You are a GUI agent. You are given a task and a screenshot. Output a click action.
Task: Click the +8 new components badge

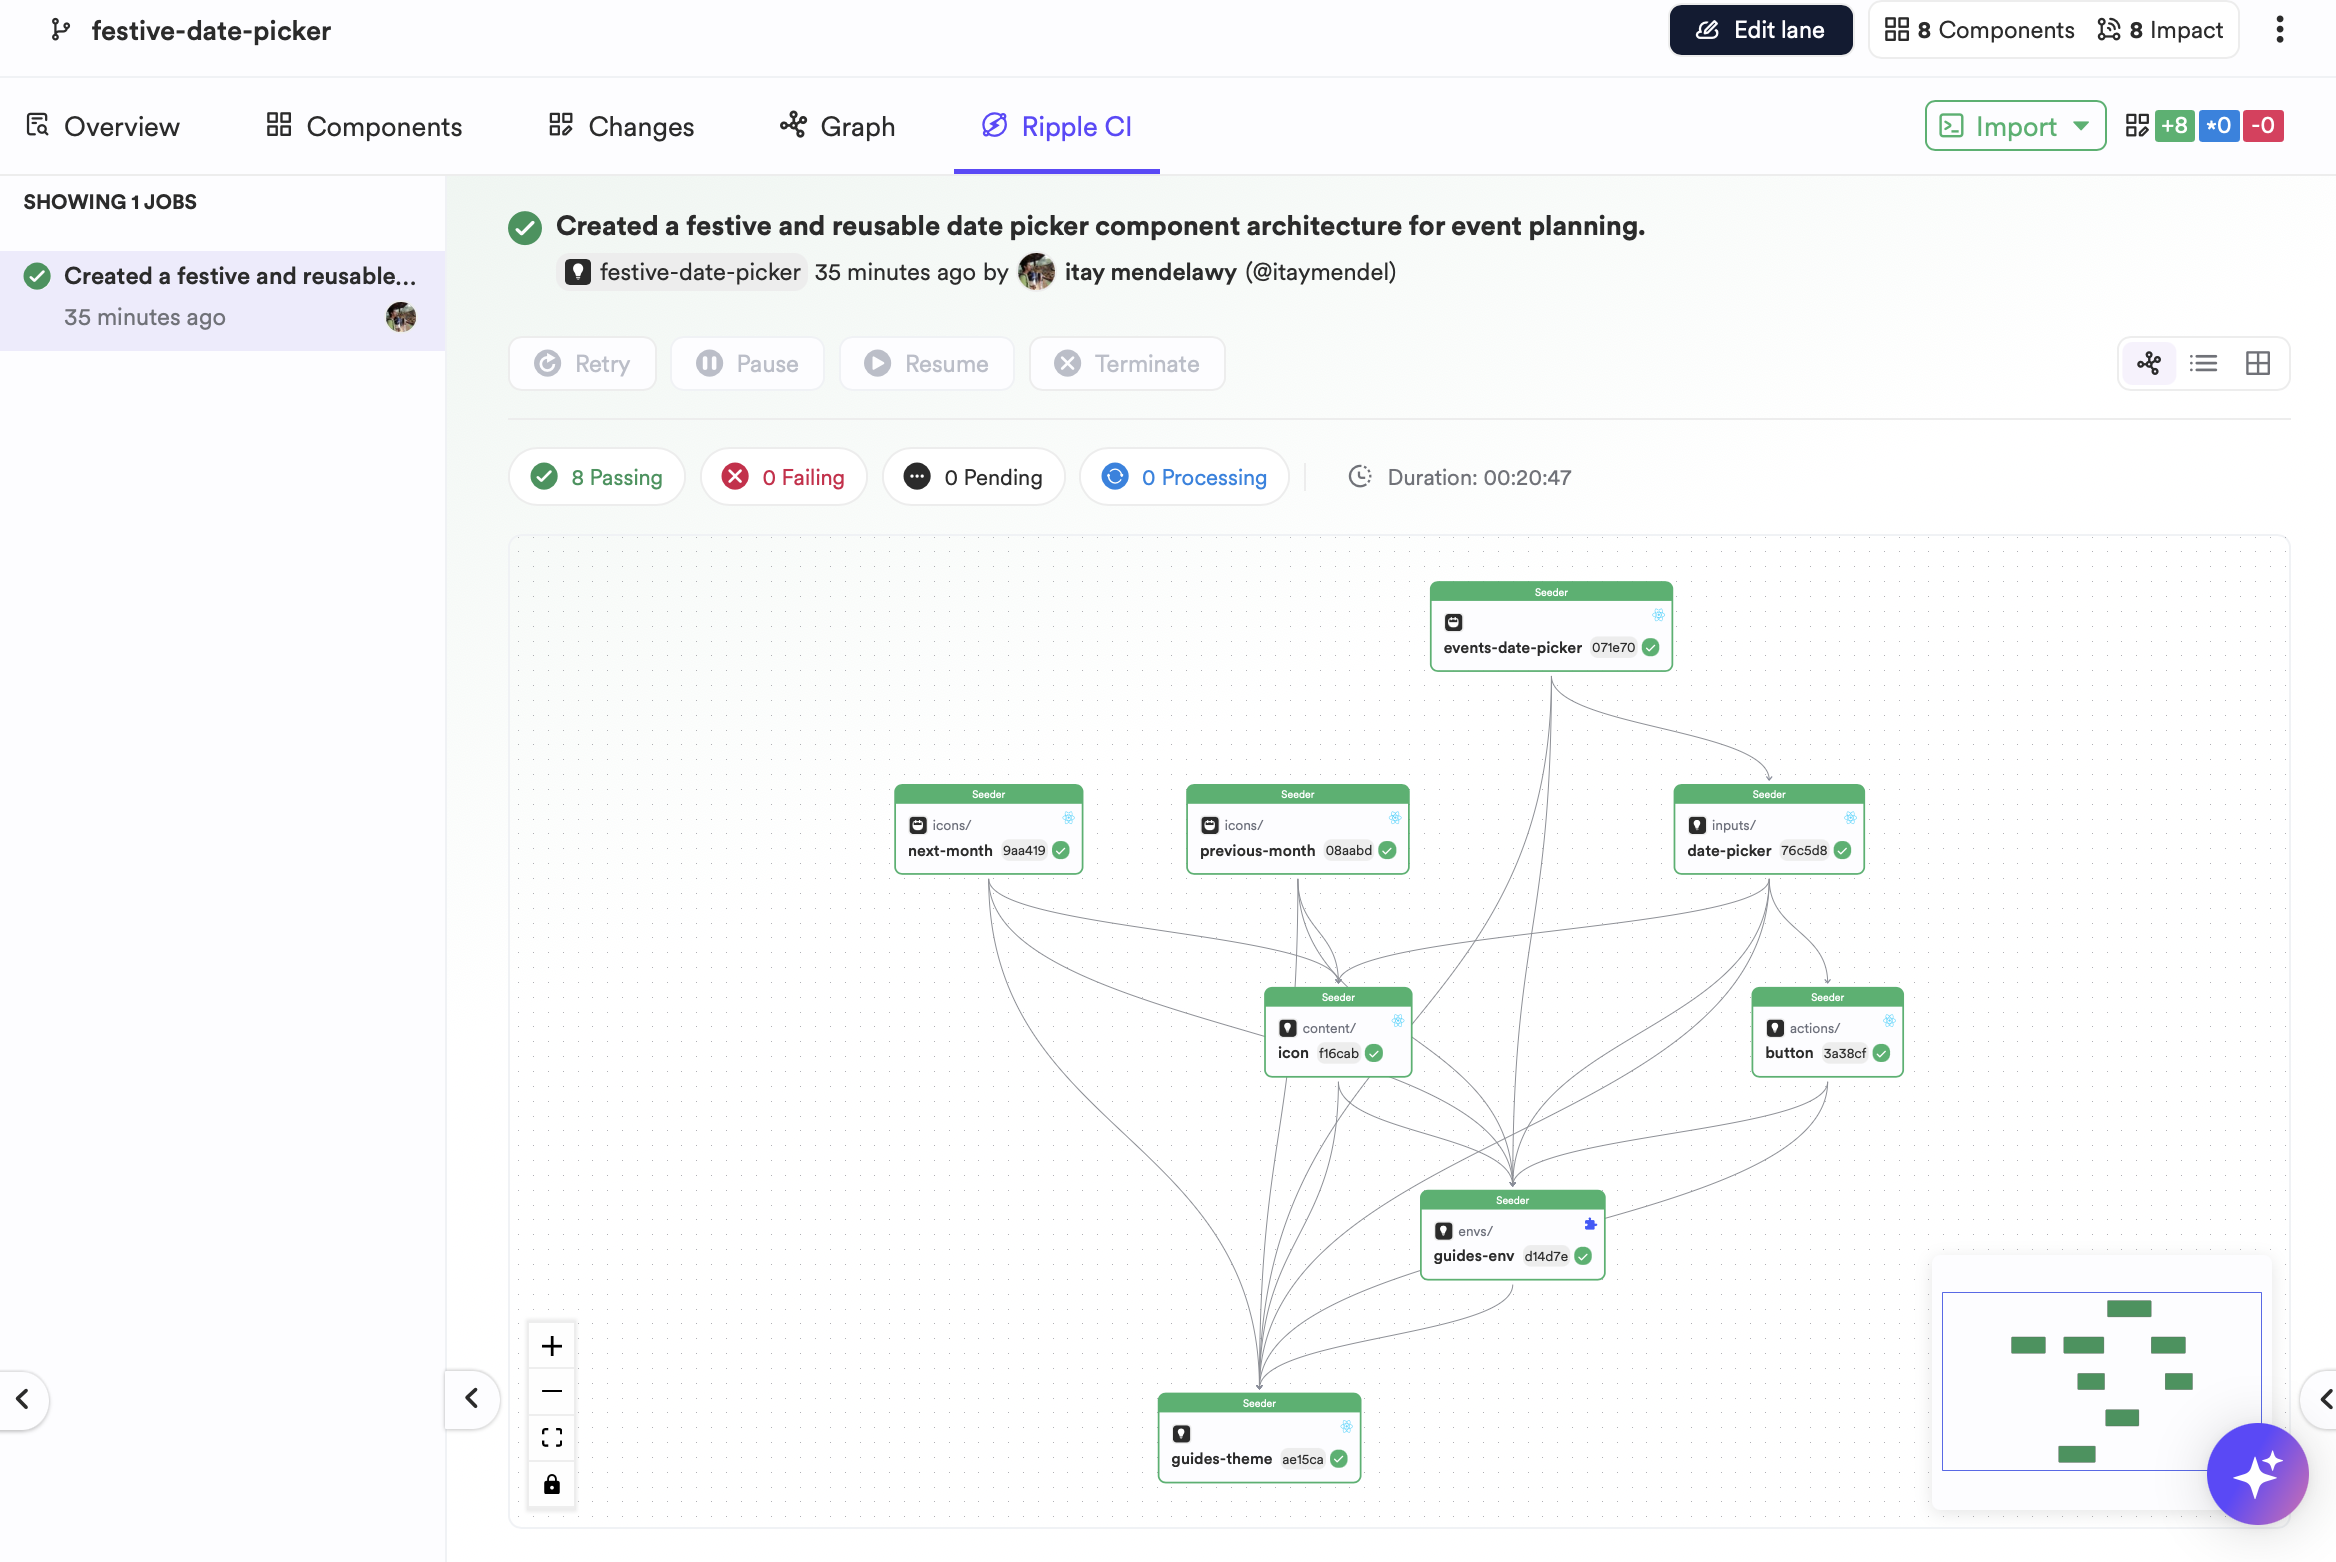2174,126
